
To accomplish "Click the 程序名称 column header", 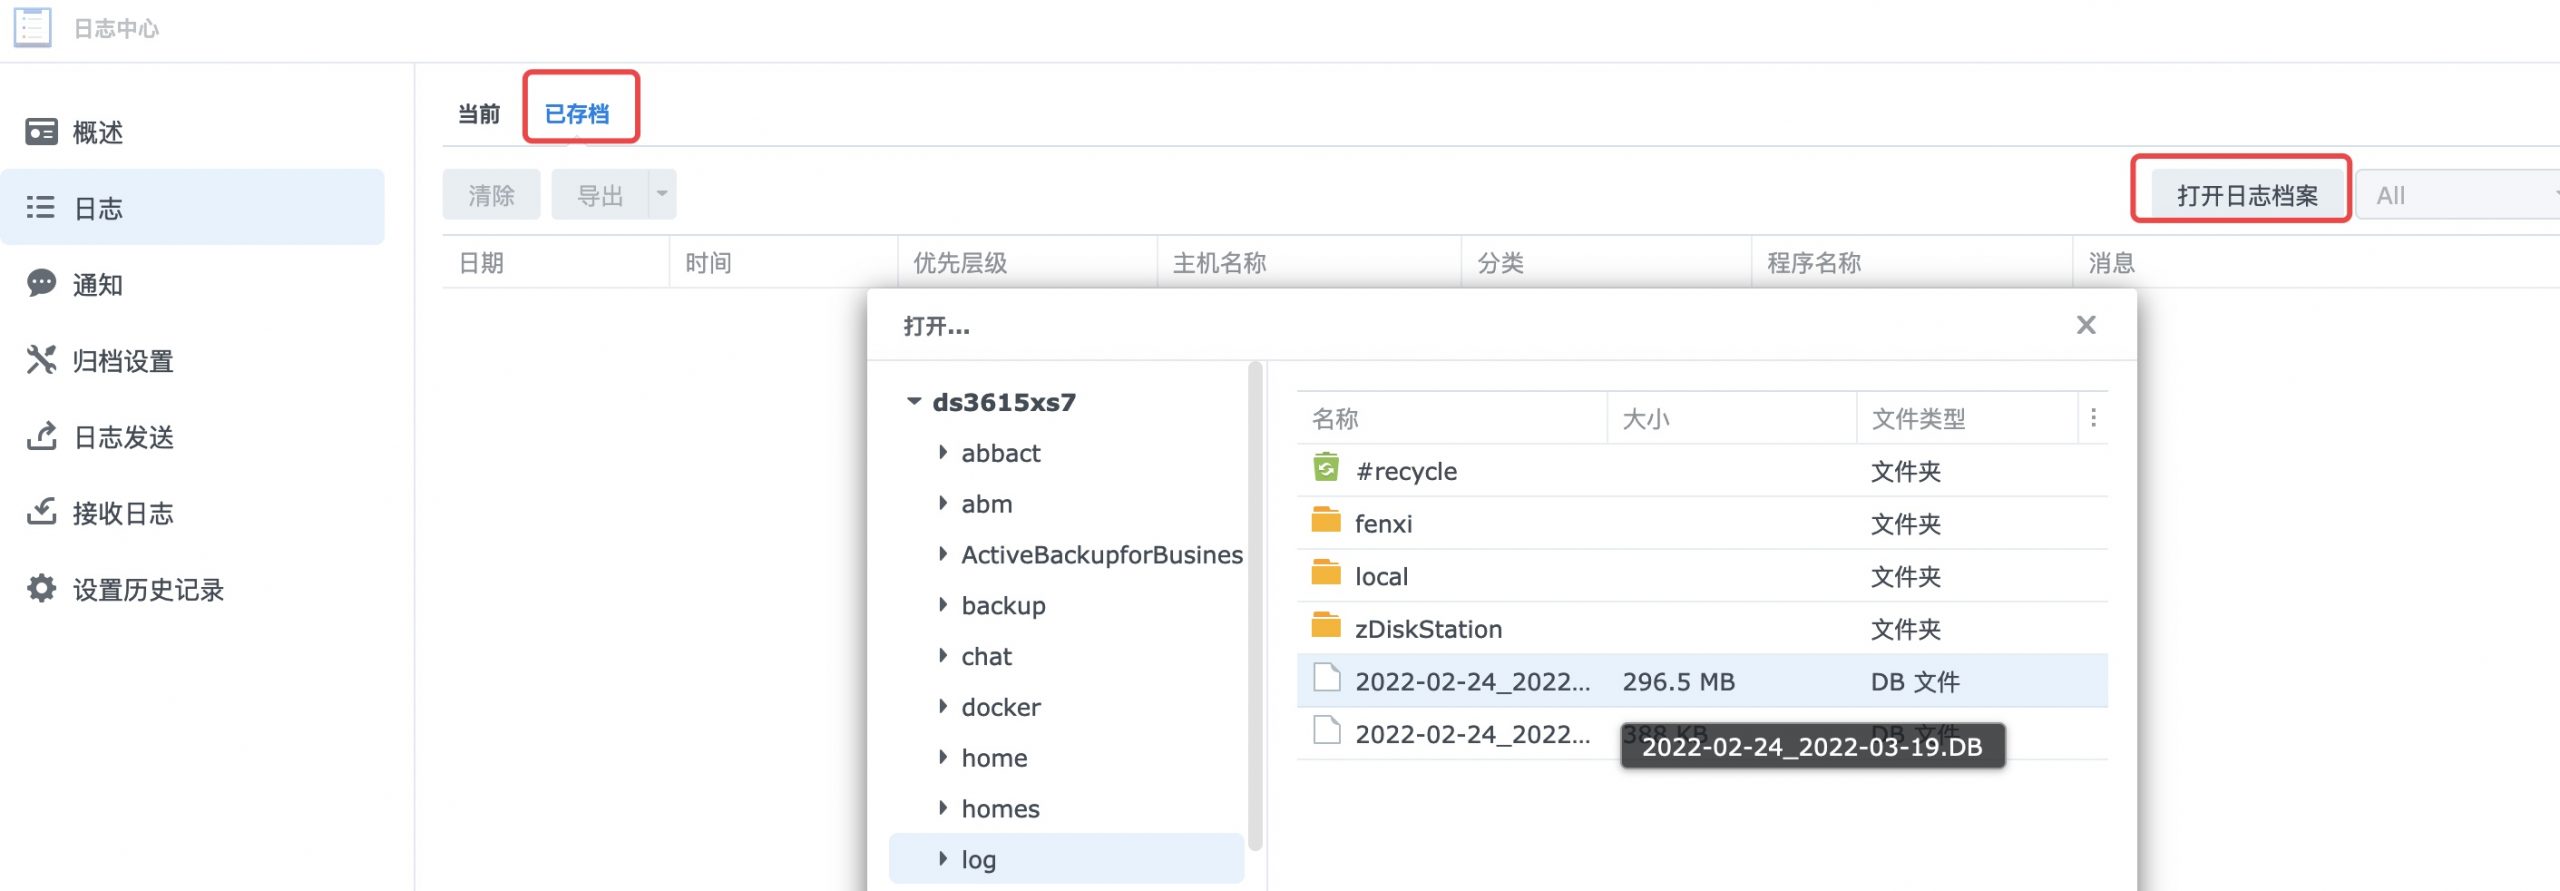I will coord(1911,262).
